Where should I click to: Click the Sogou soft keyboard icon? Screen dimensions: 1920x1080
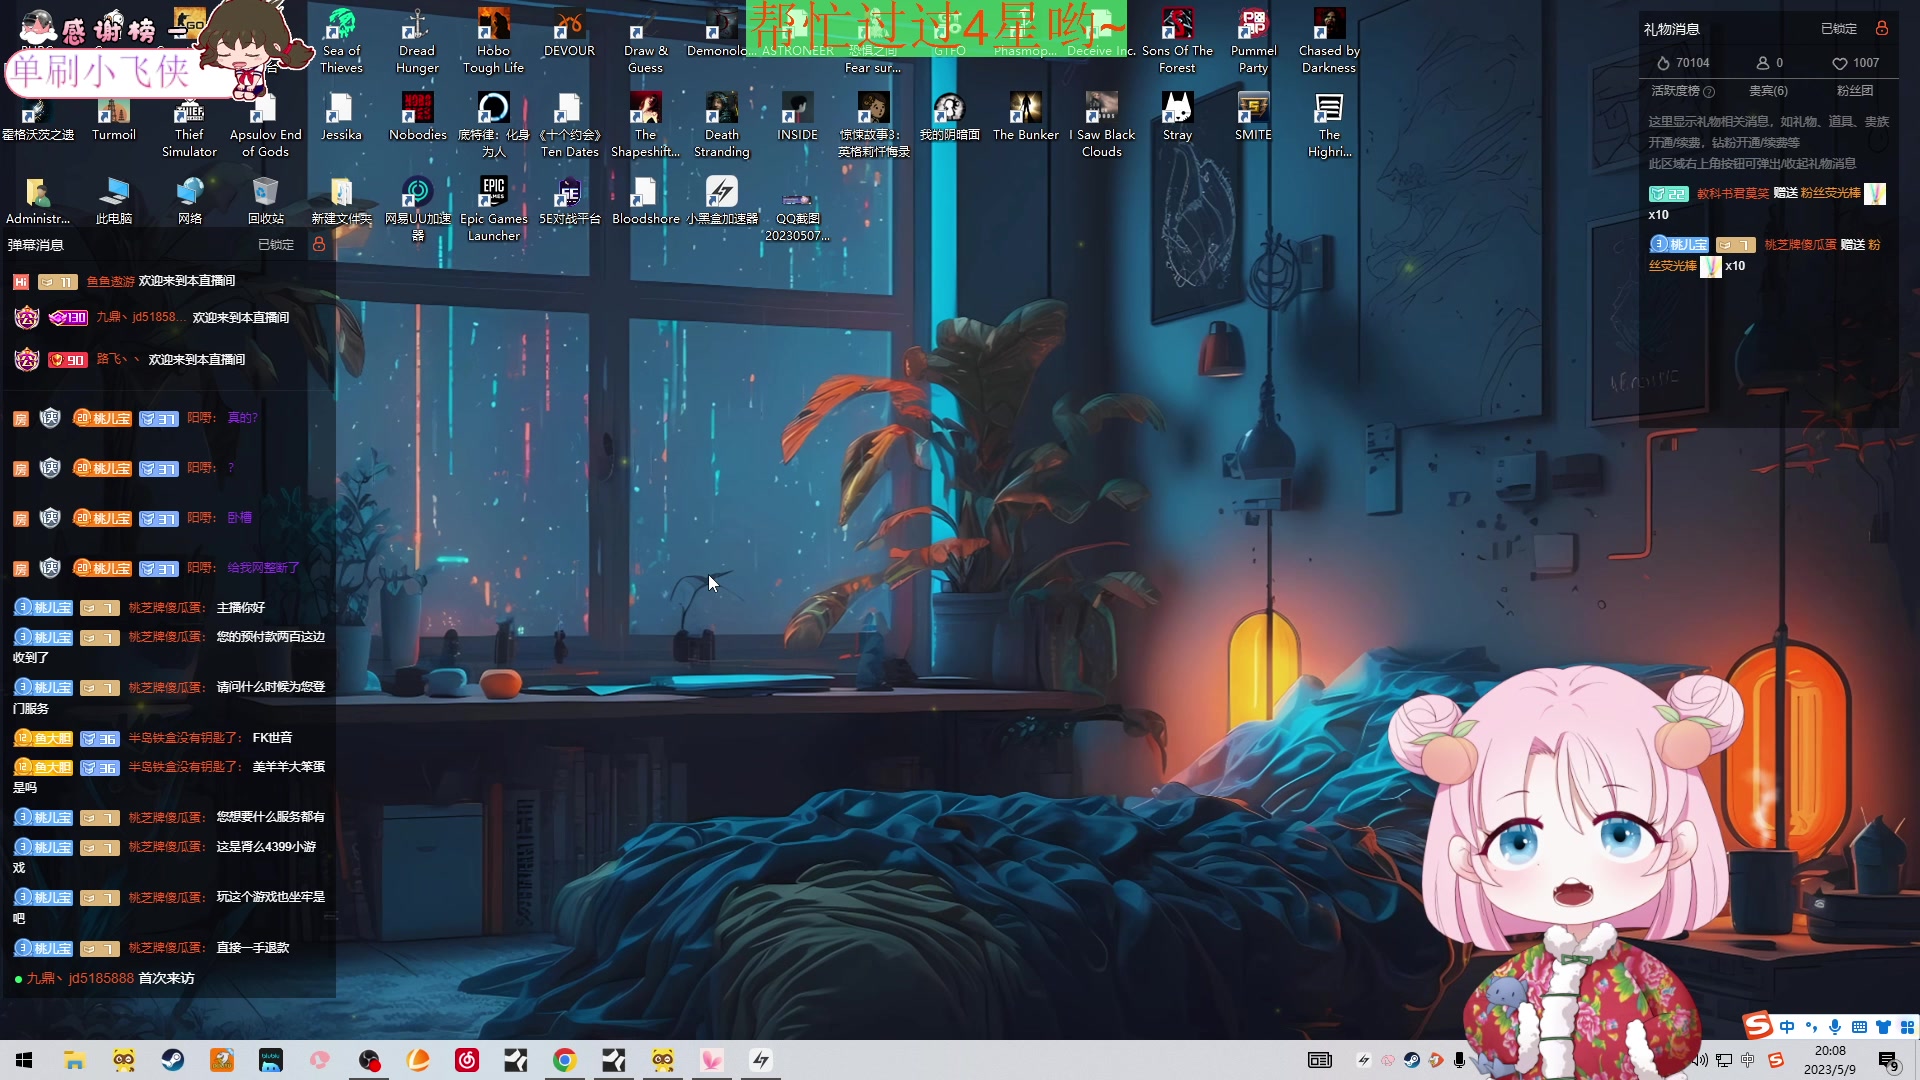1859,1027
